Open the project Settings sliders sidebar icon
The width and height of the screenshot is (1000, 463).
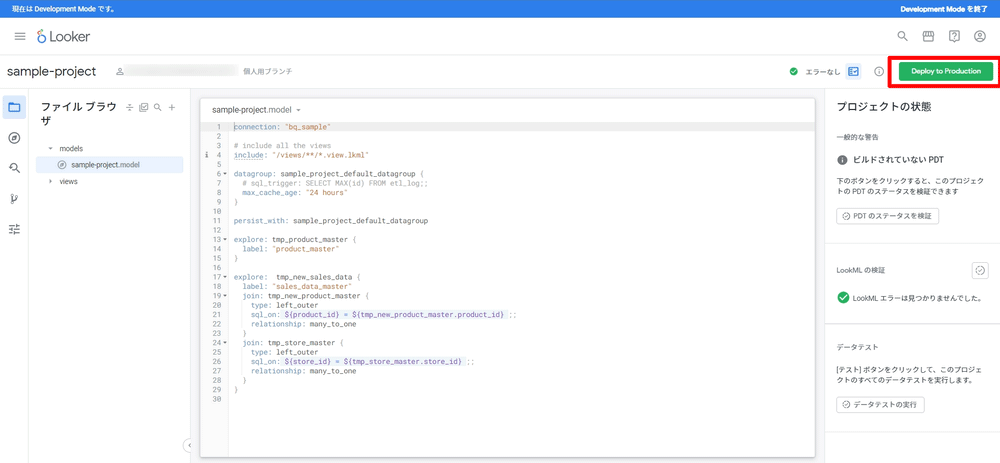(x=14, y=229)
